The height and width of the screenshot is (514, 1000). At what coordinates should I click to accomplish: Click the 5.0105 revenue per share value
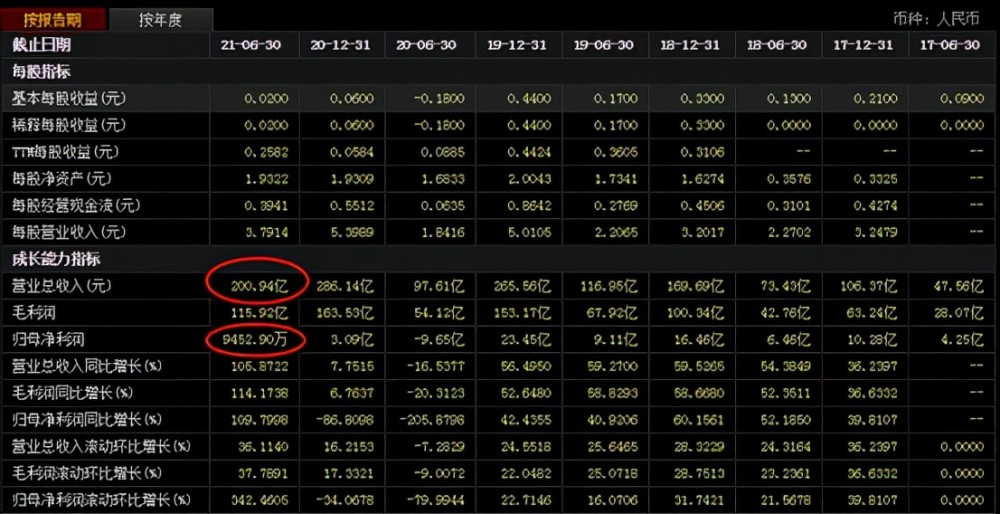click(x=528, y=233)
